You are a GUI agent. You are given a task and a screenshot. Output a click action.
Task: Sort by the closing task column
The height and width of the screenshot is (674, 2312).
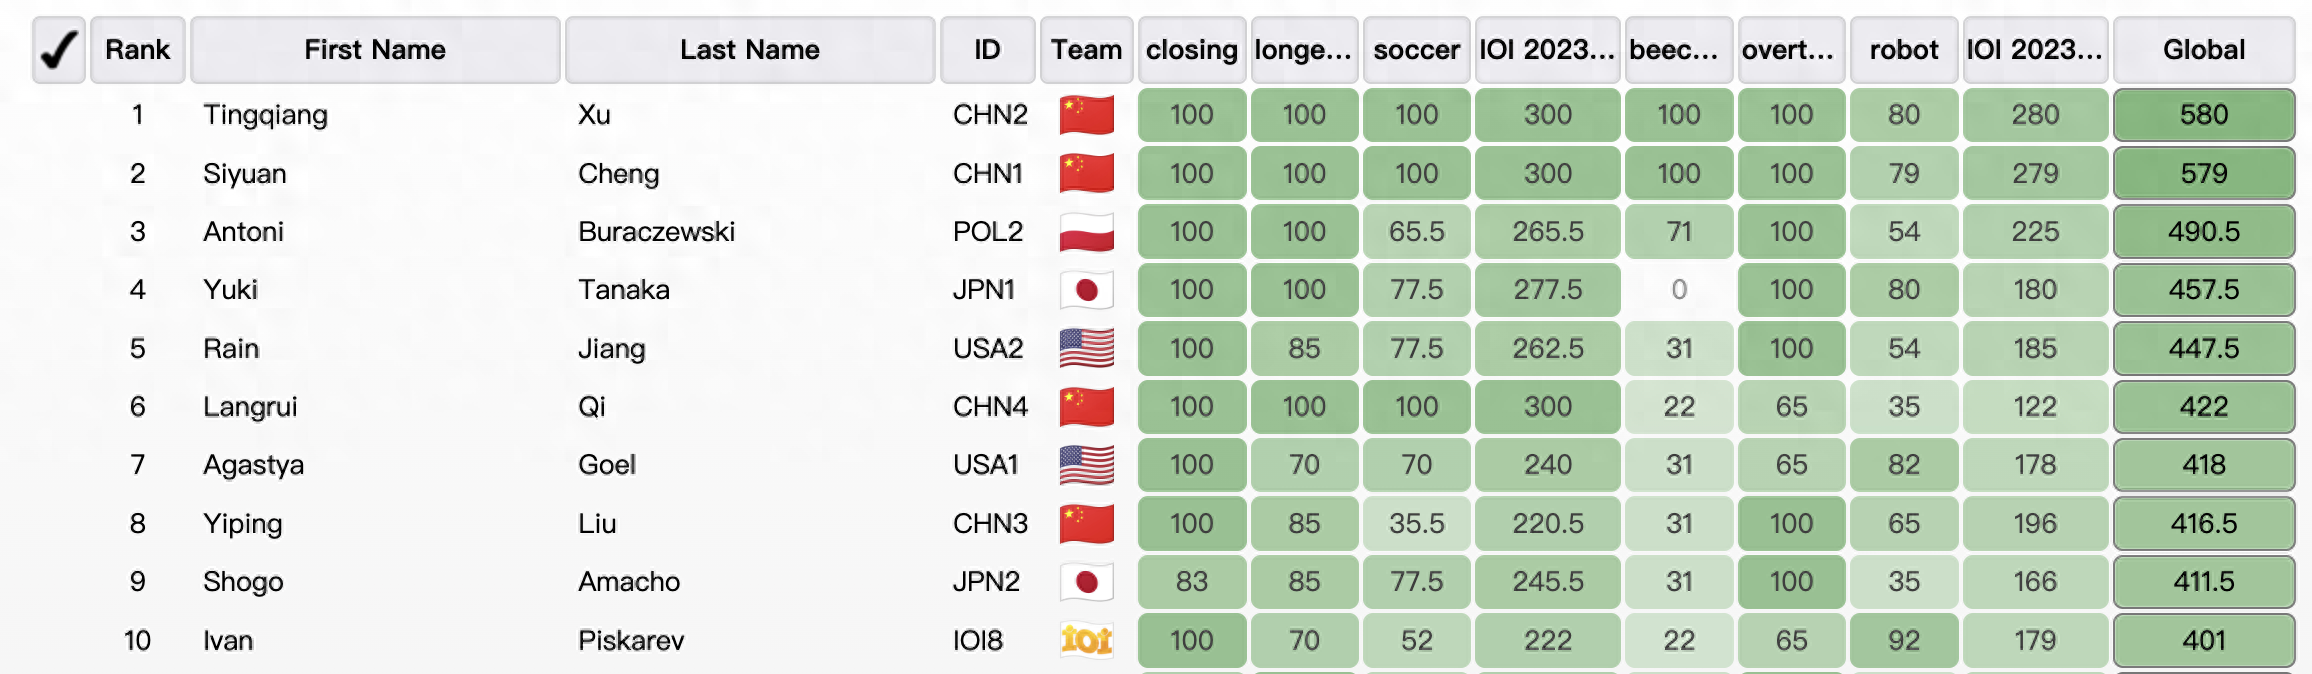[x=1191, y=50]
